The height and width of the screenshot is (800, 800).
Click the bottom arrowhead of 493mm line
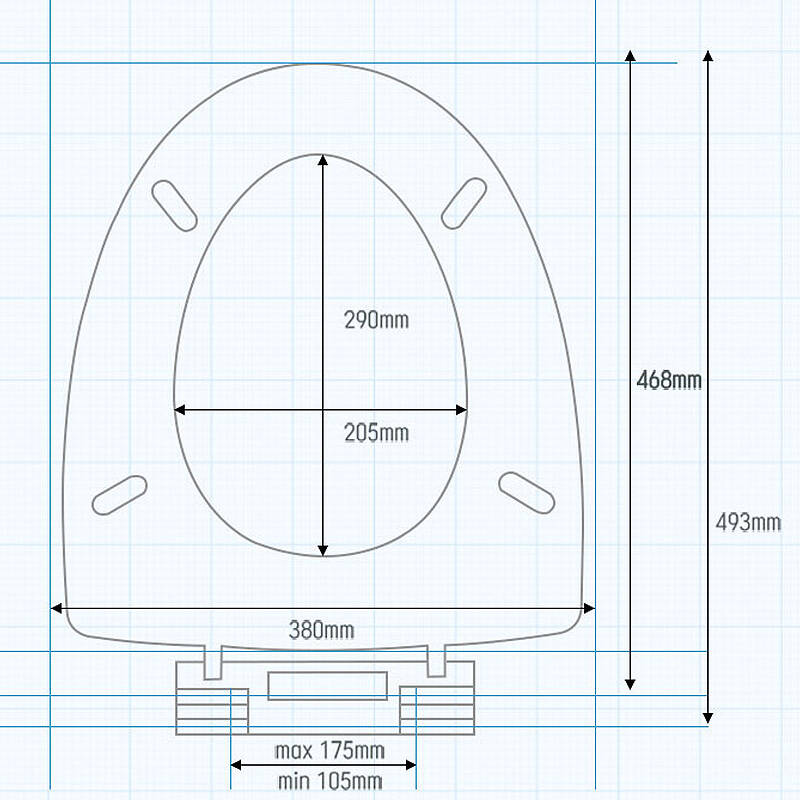708,717
